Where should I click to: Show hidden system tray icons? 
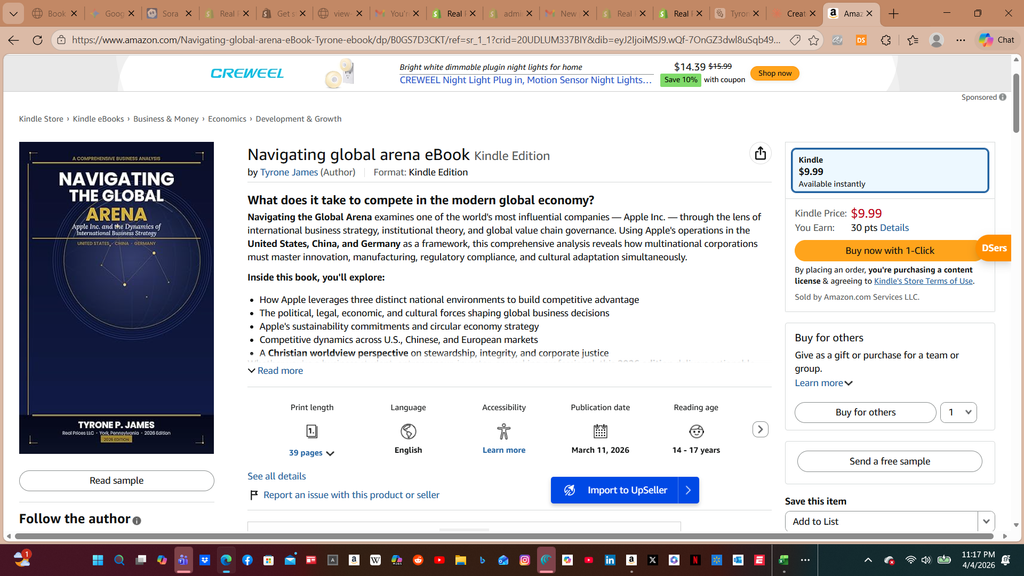(868, 560)
